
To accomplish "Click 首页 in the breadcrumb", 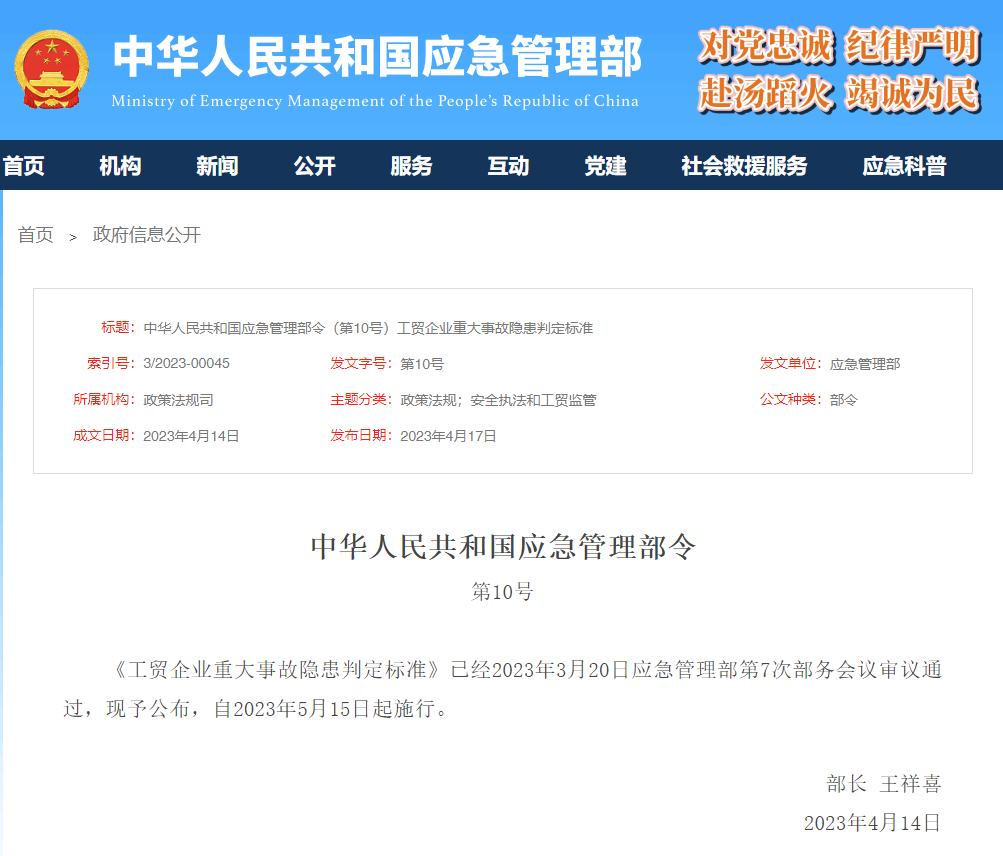I will 35,235.
